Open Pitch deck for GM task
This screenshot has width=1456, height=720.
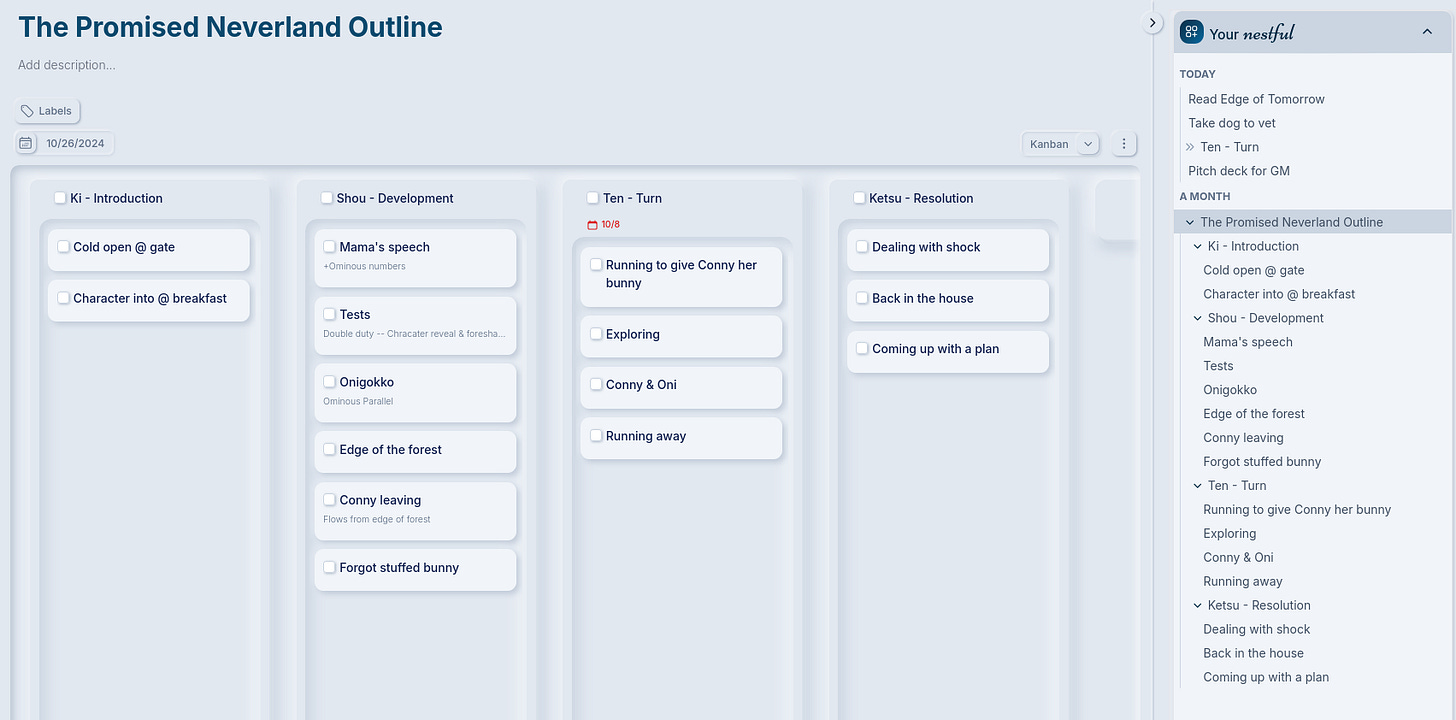point(1239,171)
